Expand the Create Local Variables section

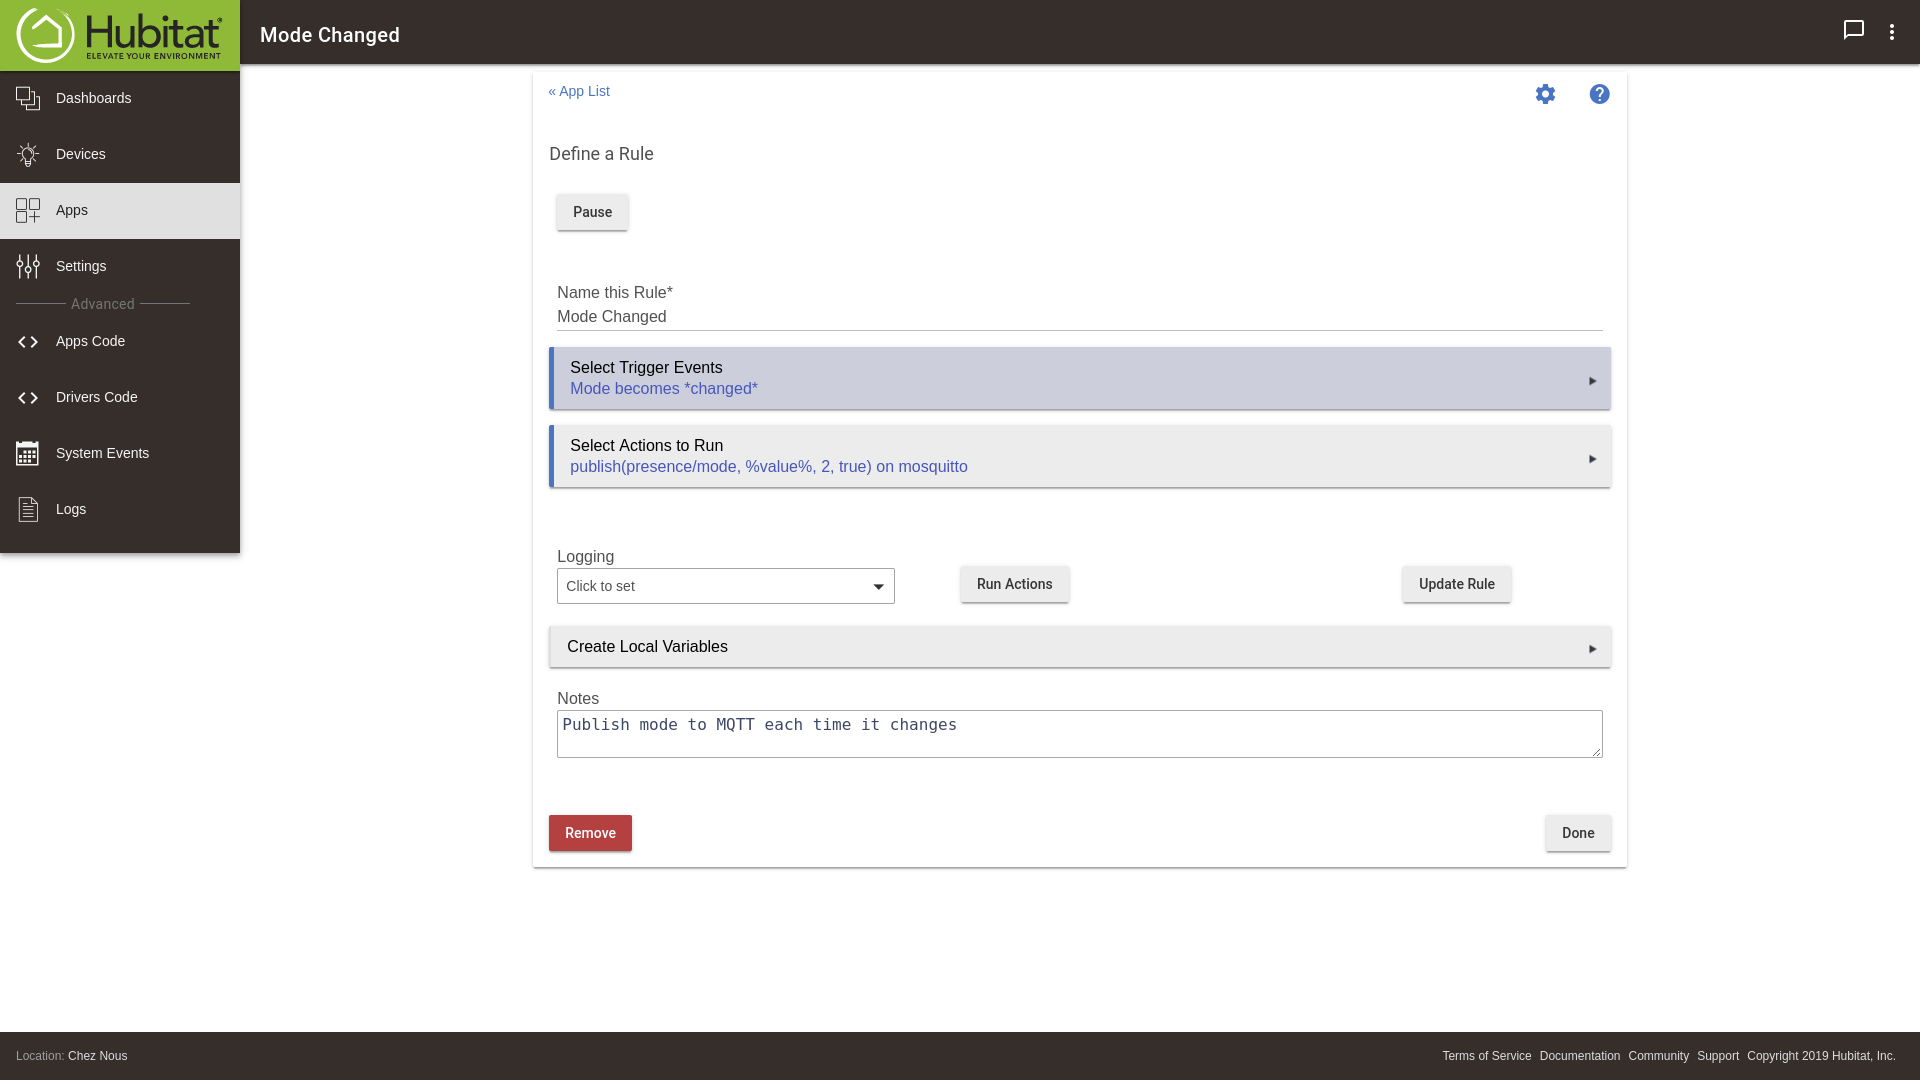[x=1079, y=647]
